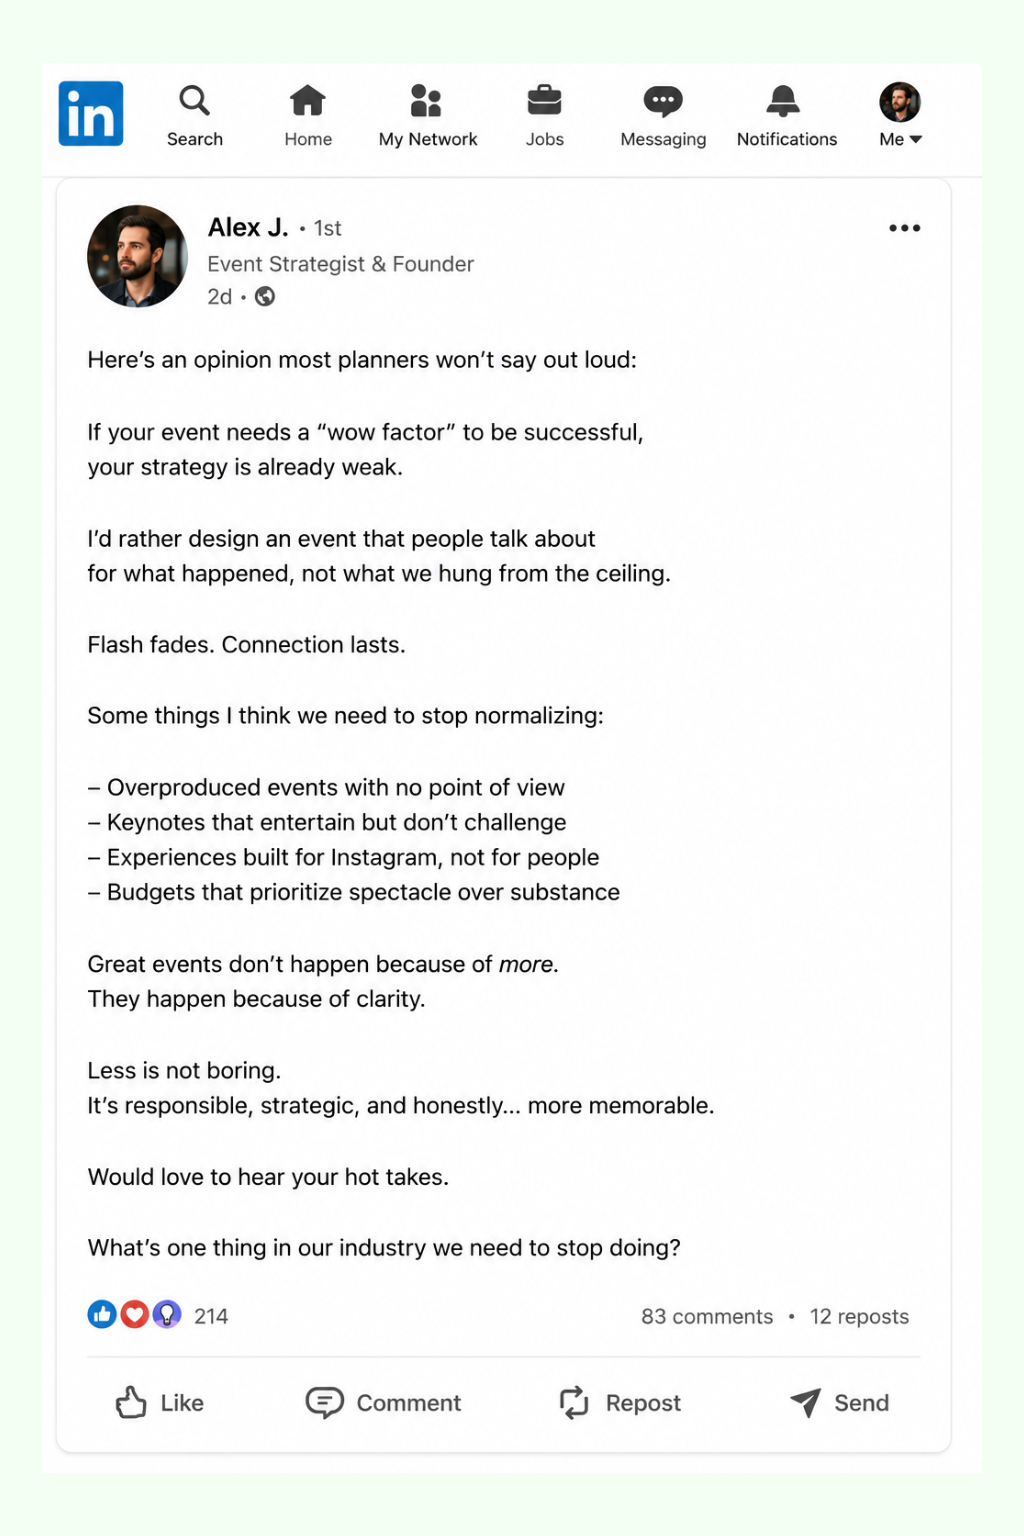Open post options three-dots menu
1024x1536 pixels.
905,228
